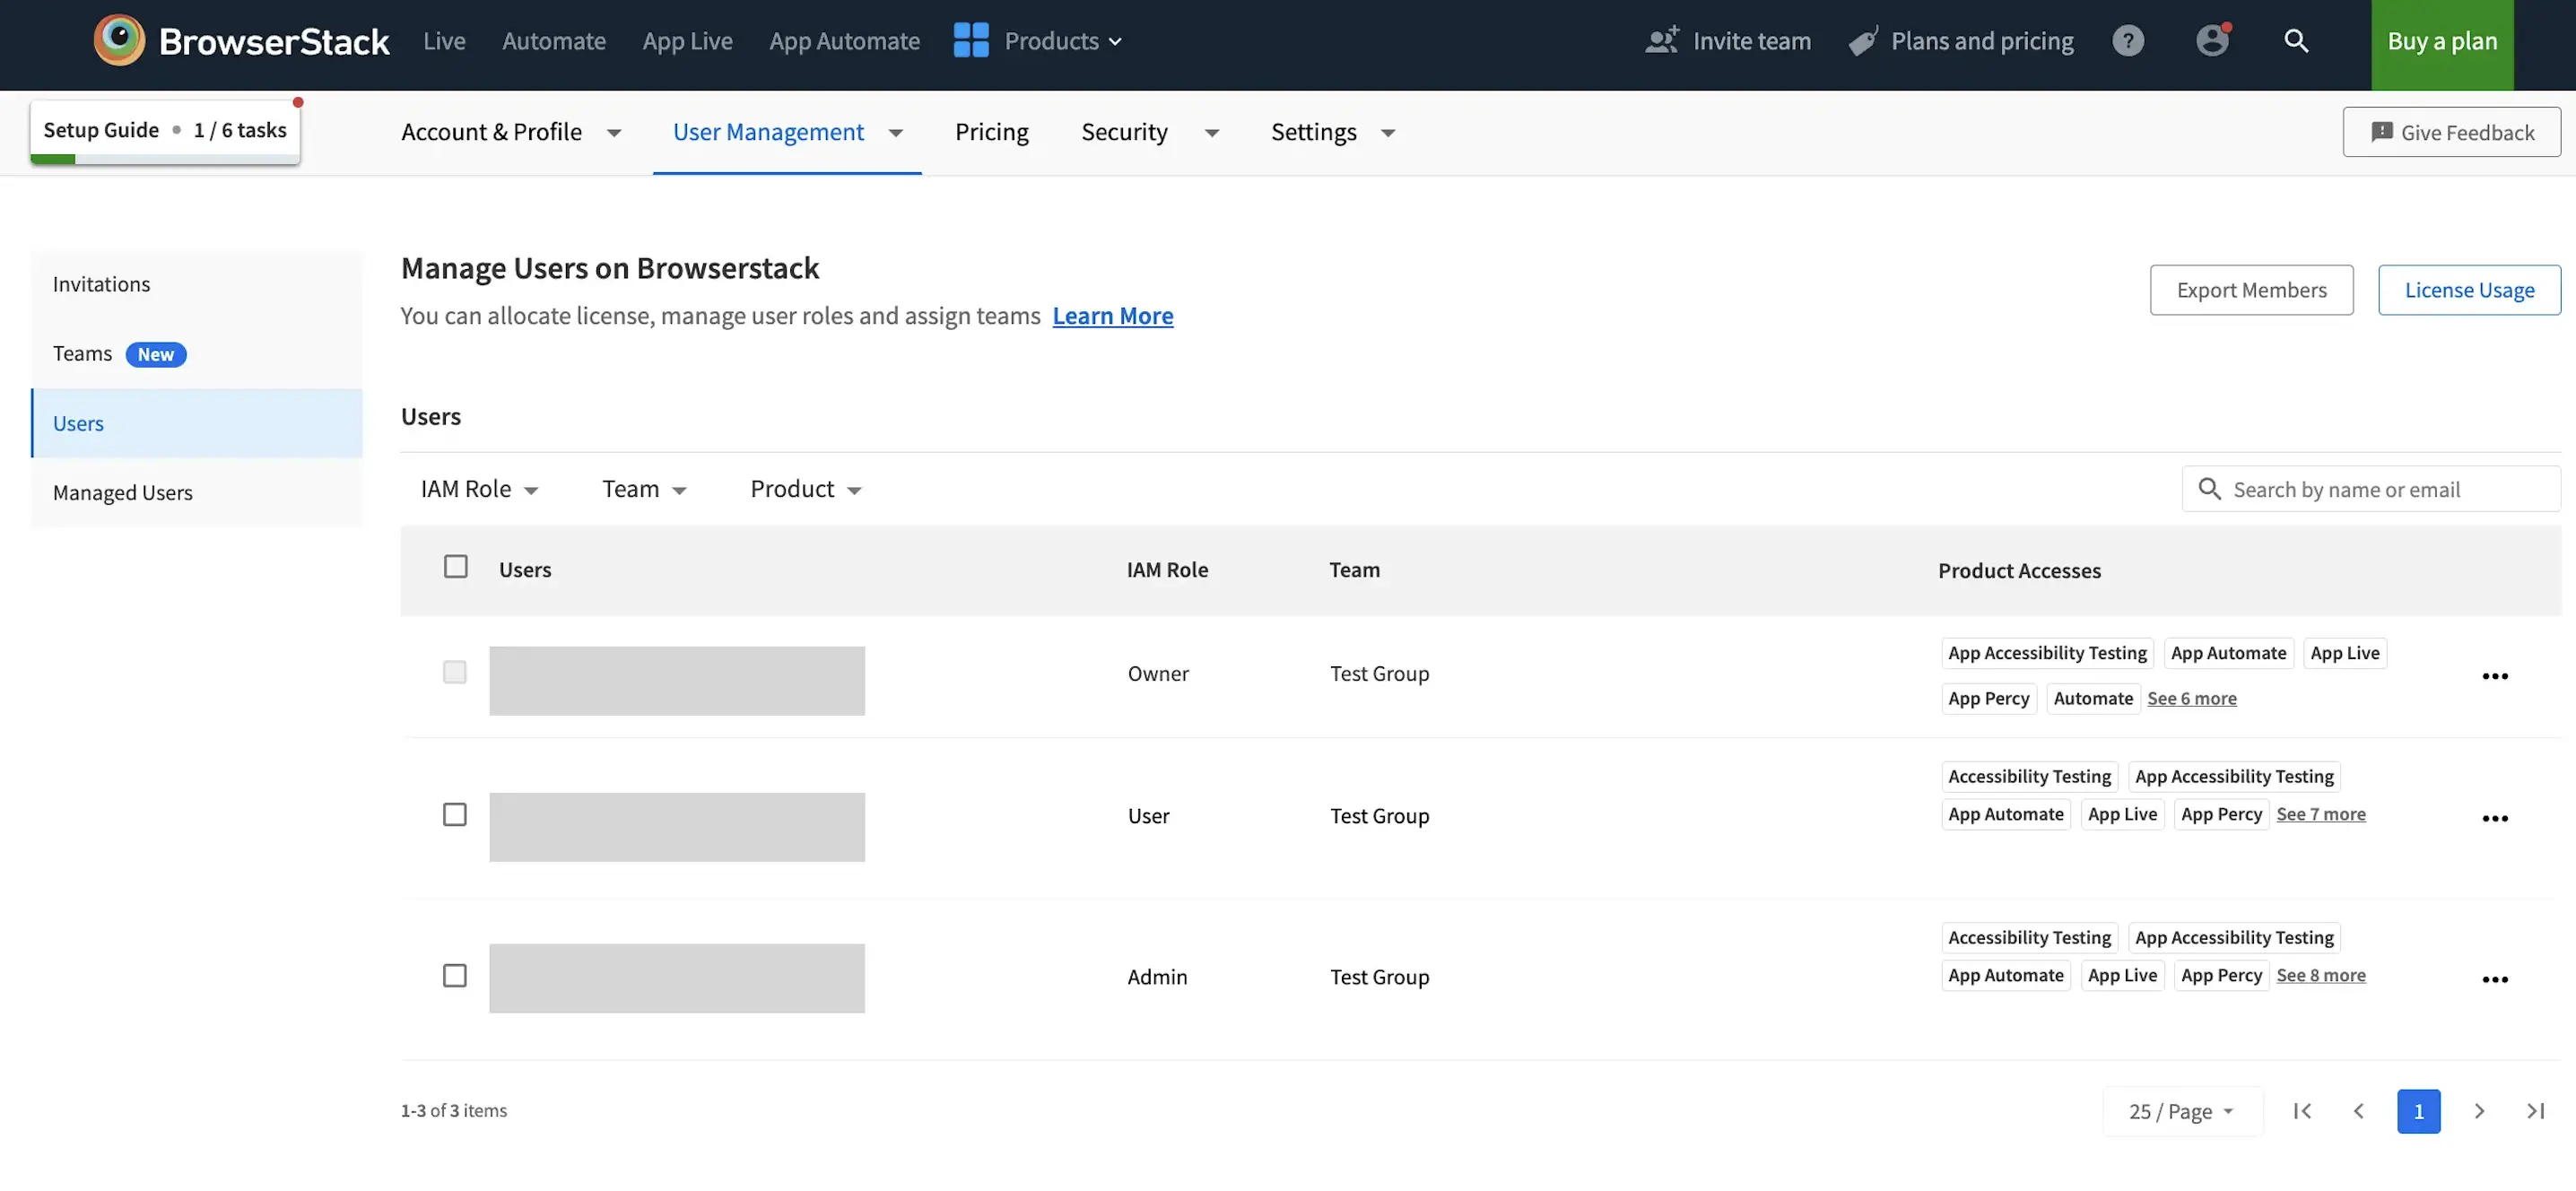Screen dimensions: 2576x1191
Task: Select Users in the sidebar
Action: (197, 423)
